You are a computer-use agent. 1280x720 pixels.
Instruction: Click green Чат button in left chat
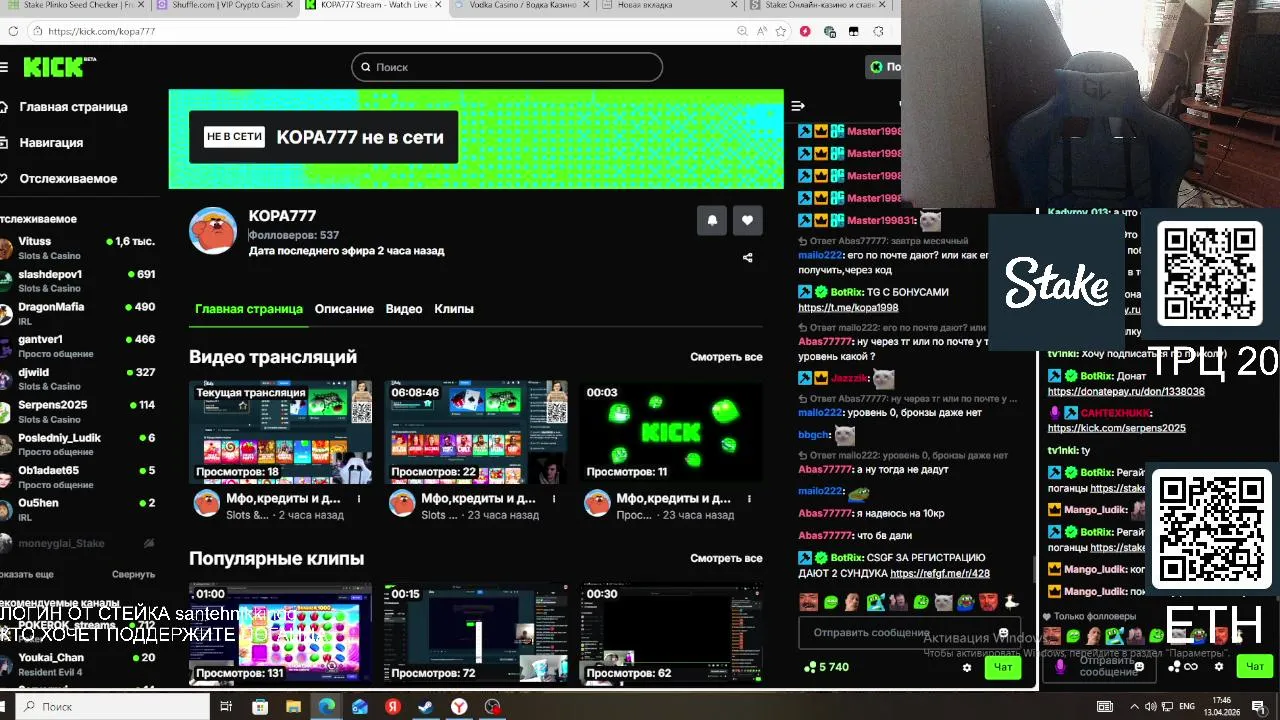pos(1003,667)
